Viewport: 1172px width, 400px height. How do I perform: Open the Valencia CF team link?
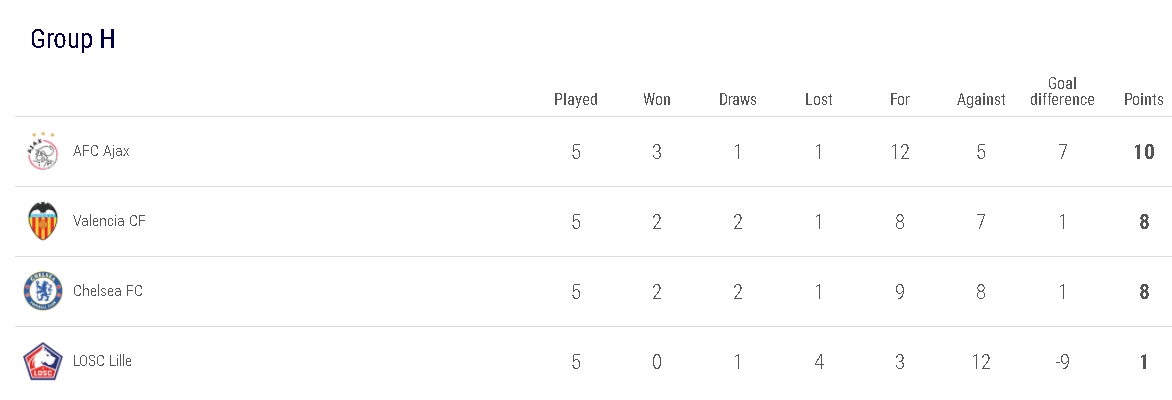point(109,221)
